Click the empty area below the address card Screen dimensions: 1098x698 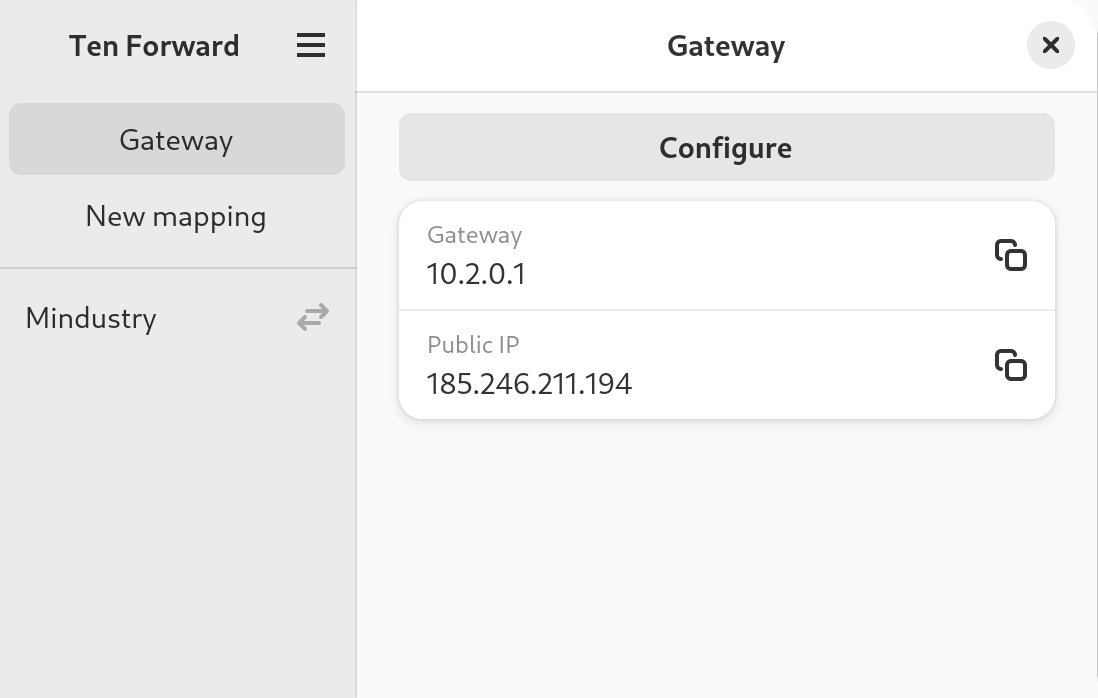(726, 559)
